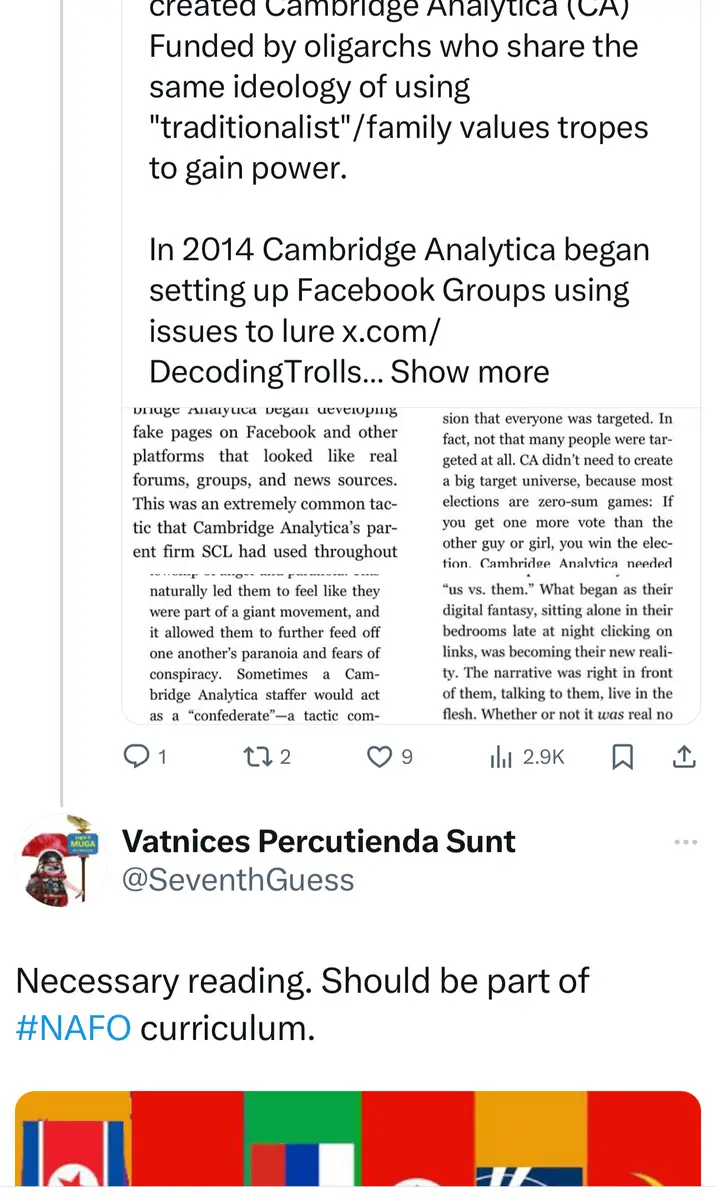Screen dimensions: 716x1200
Task: Expand the tweet with Show more
Action: click(x=470, y=372)
